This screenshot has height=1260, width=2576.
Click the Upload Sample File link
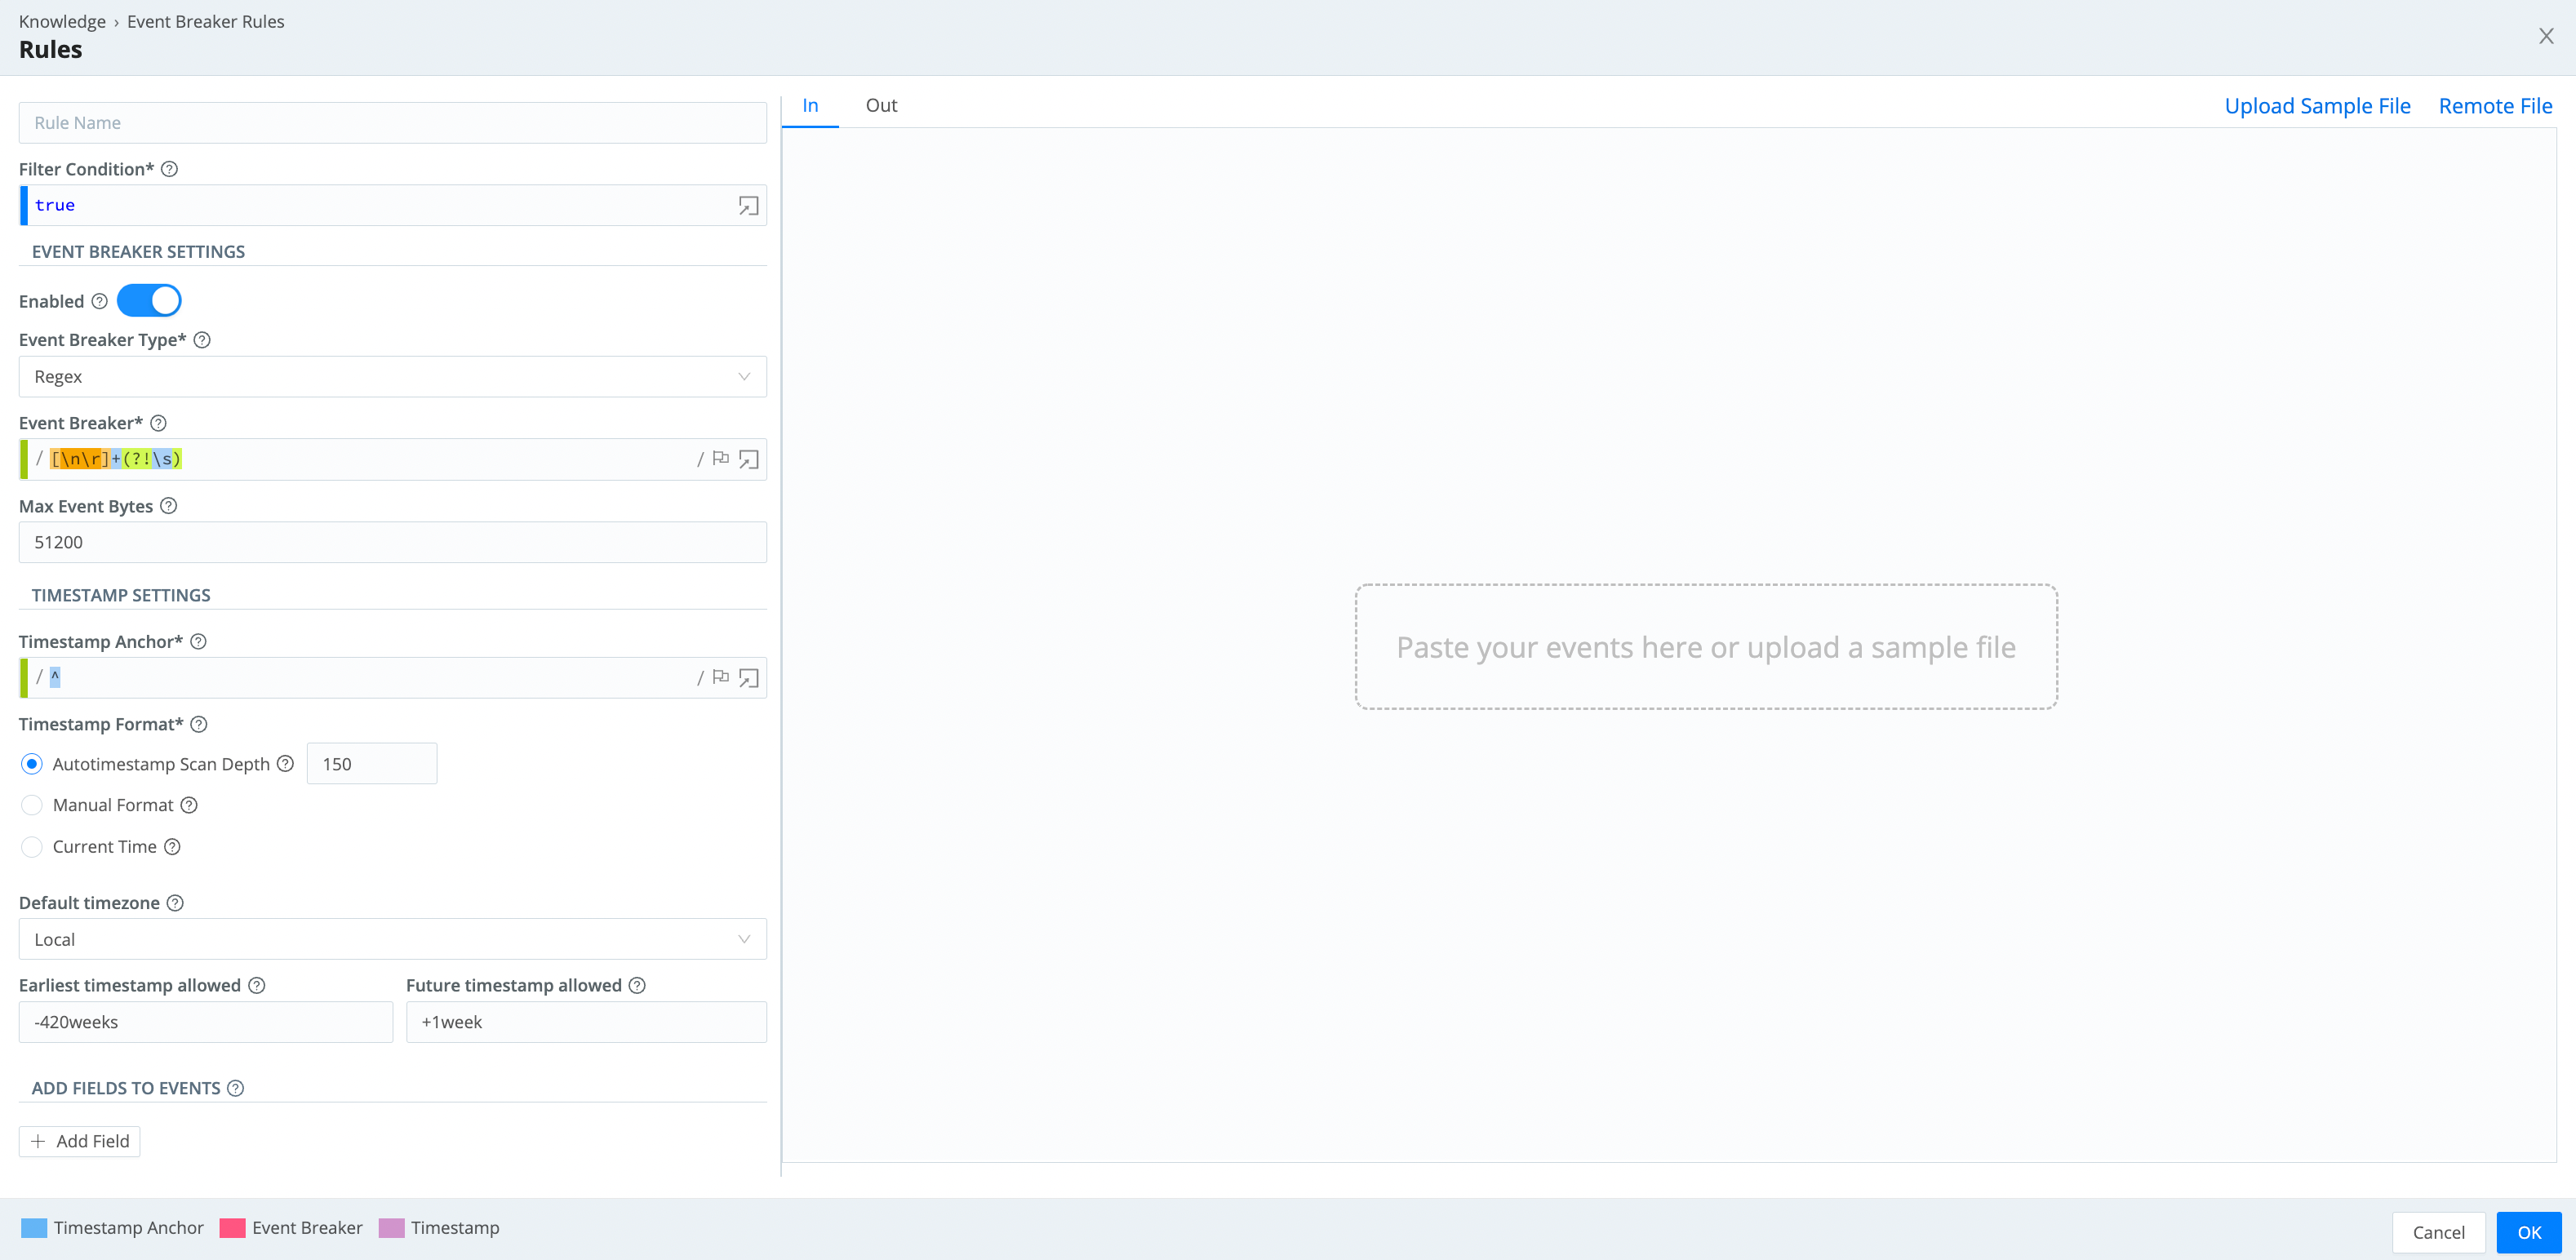pos(2318,105)
